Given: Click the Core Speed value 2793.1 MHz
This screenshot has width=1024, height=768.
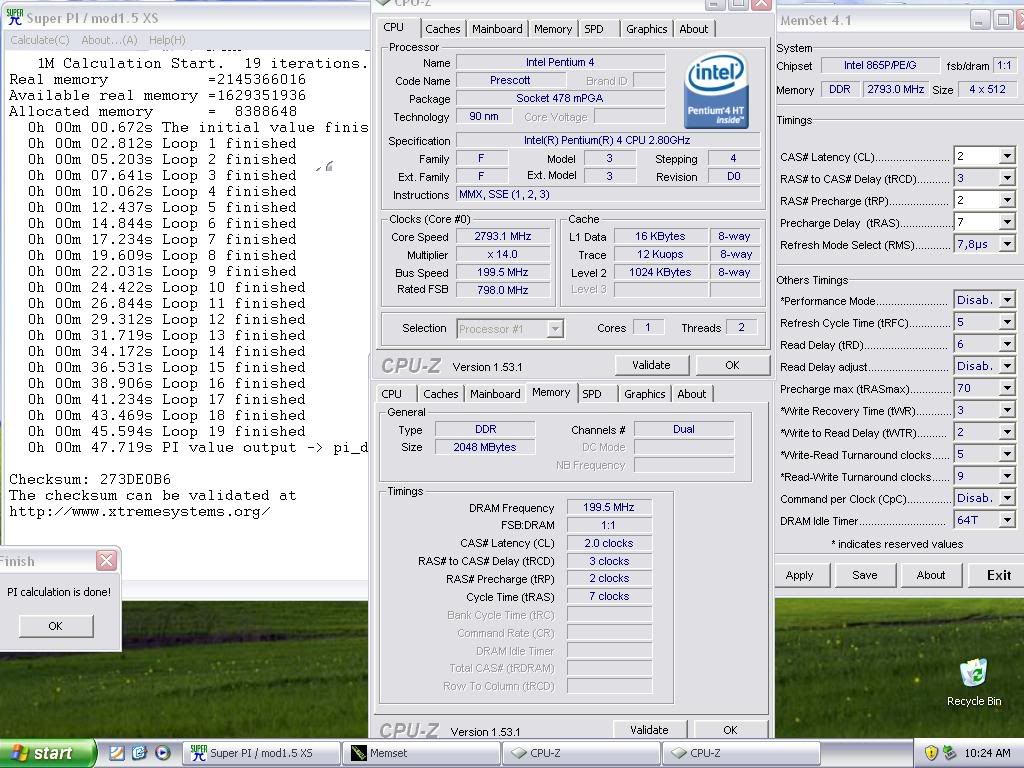Looking at the screenshot, I should click(x=502, y=236).
